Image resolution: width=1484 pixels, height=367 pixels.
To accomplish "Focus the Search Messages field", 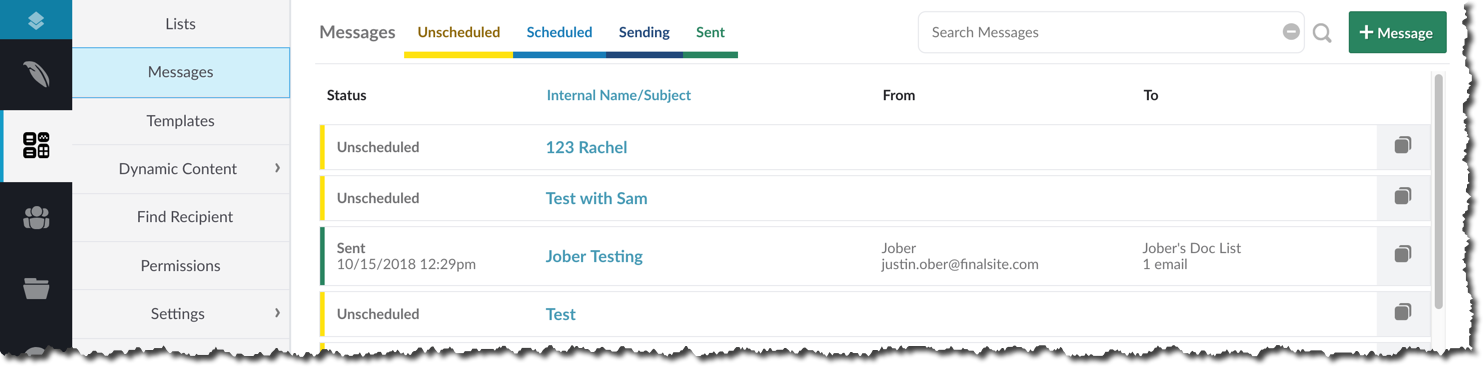I will (x=1100, y=32).
